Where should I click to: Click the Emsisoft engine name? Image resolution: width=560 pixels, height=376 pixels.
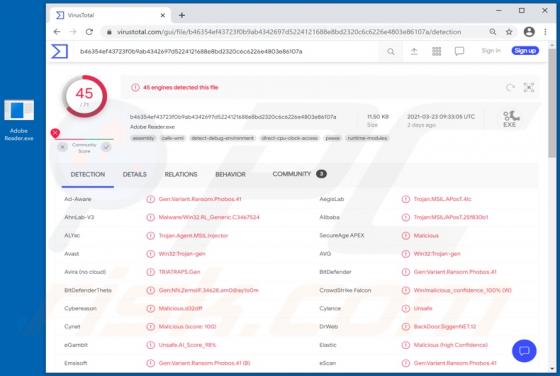76,363
